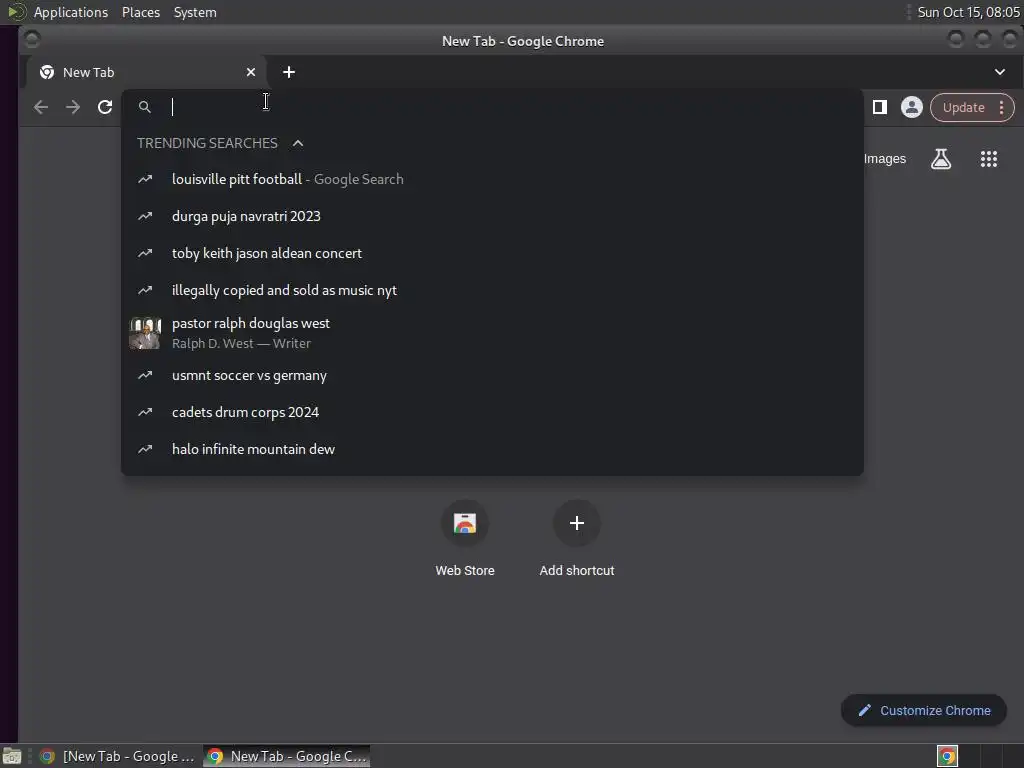Click trending arrow beside louisville pitt football
This screenshot has height=768, width=1024.
[145, 179]
